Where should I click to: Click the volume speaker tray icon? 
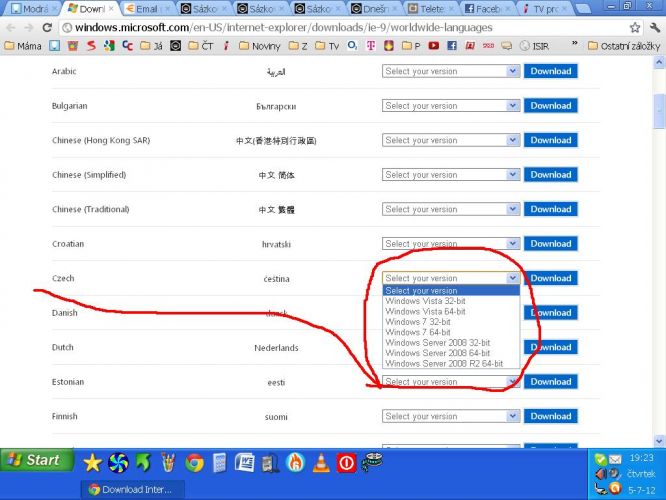point(601,474)
